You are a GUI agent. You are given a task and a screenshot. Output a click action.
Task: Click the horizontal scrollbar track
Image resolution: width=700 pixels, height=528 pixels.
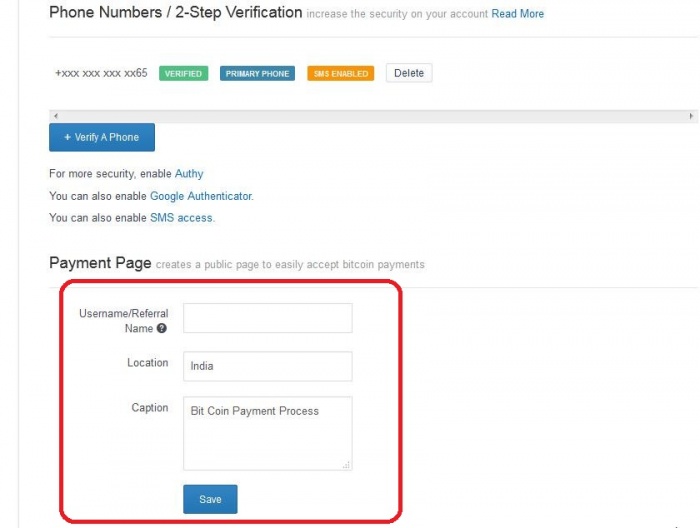coord(372,117)
